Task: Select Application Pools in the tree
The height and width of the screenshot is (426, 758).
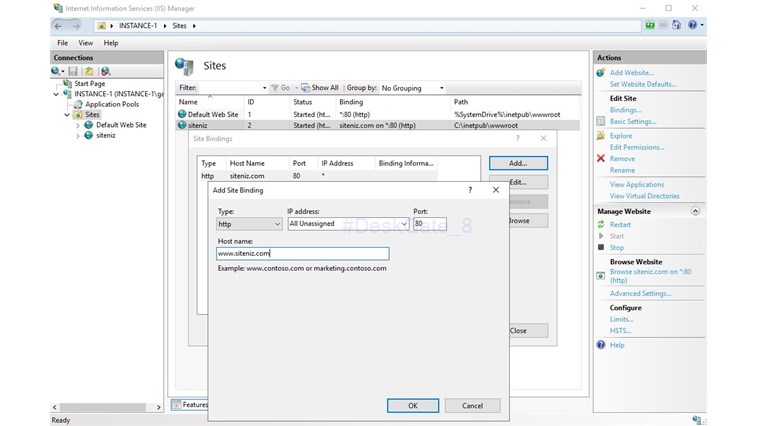Action: click(x=112, y=104)
